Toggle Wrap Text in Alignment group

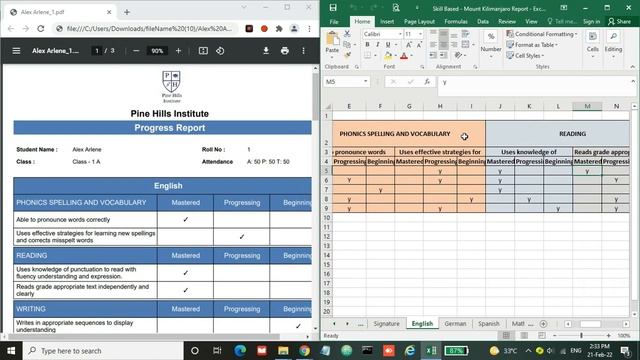point(465,34)
